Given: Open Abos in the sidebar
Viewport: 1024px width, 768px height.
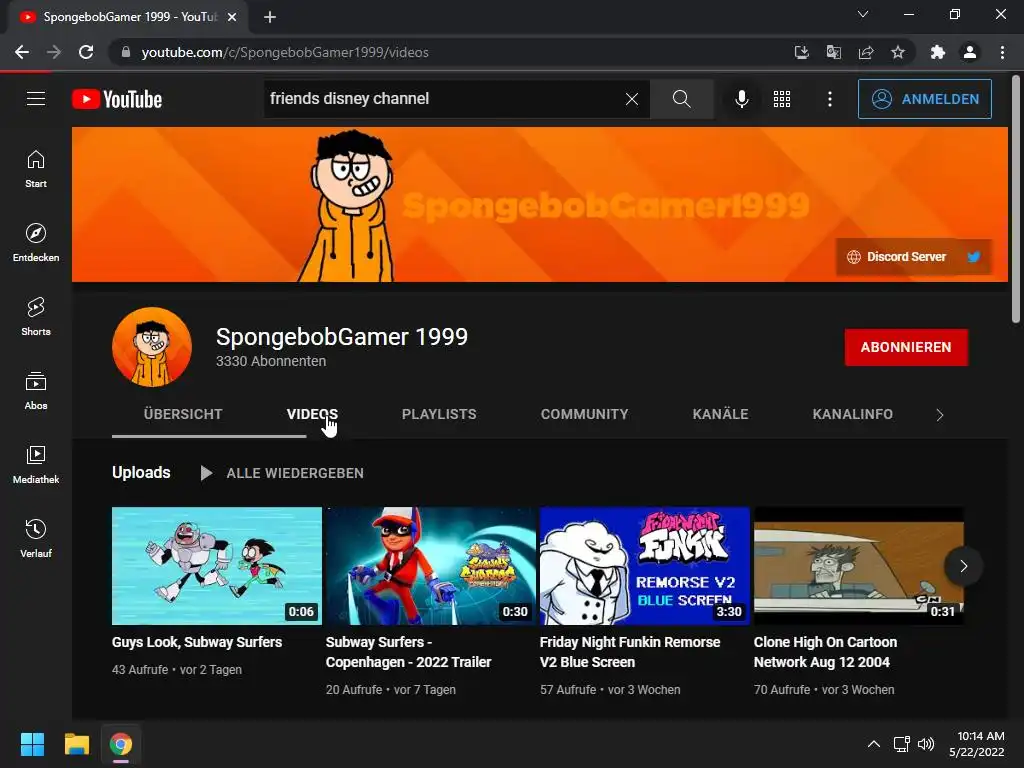Looking at the screenshot, I should (x=36, y=391).
